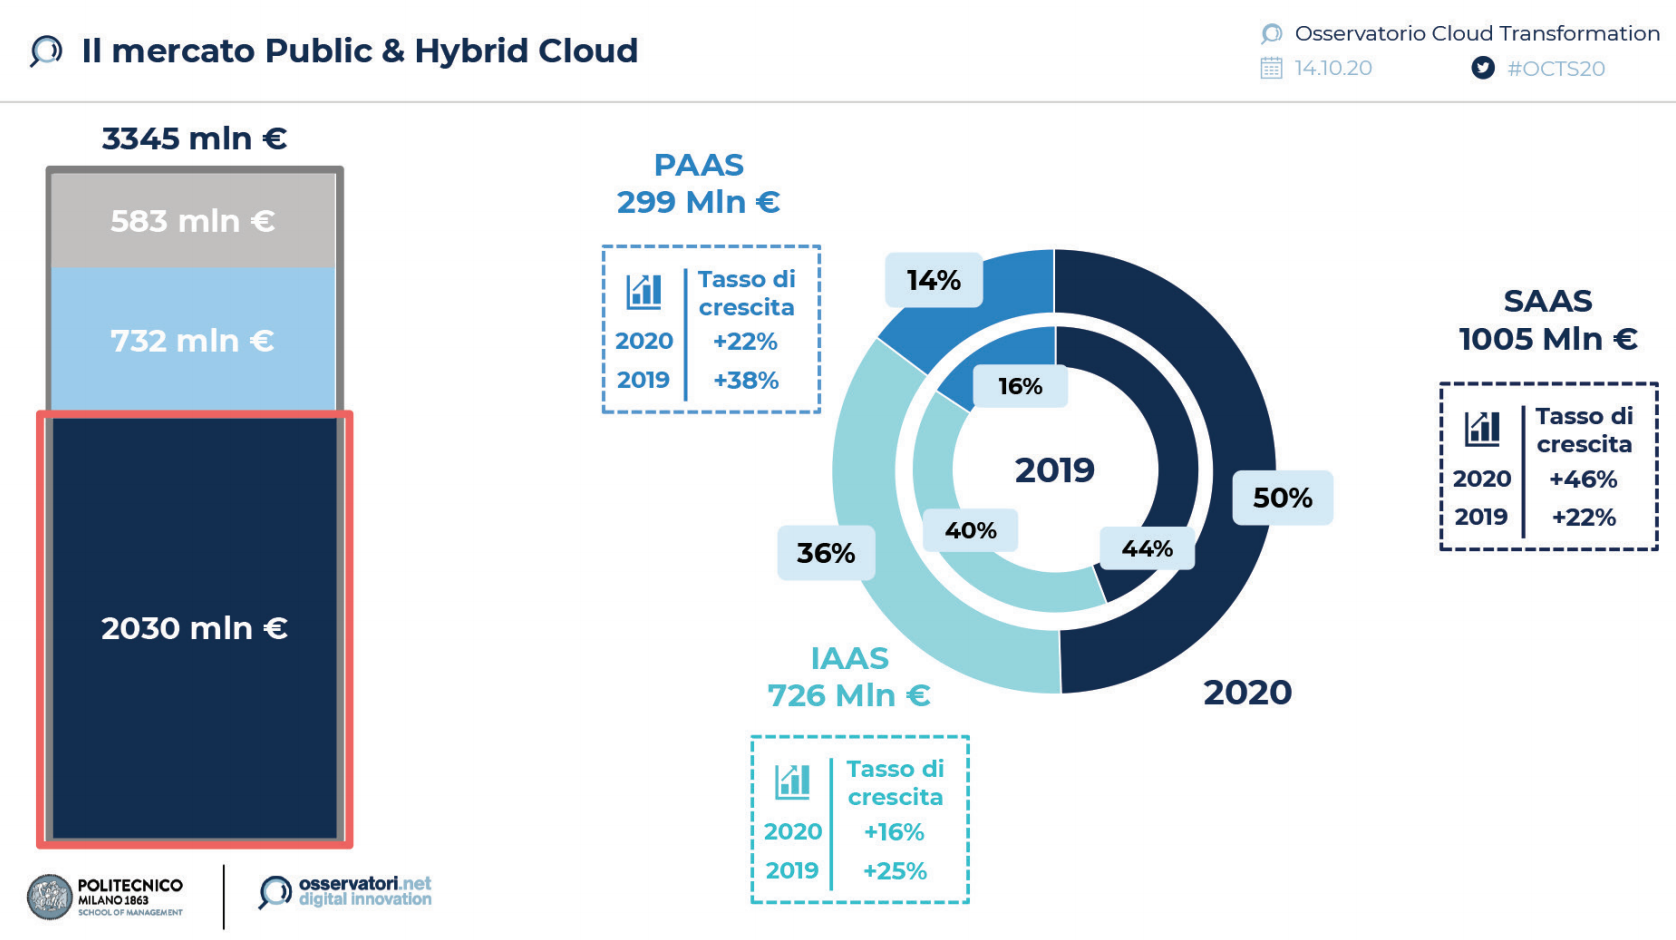Click the IAAS heading
Screen dimensions: 1676x940
point(850,659)
